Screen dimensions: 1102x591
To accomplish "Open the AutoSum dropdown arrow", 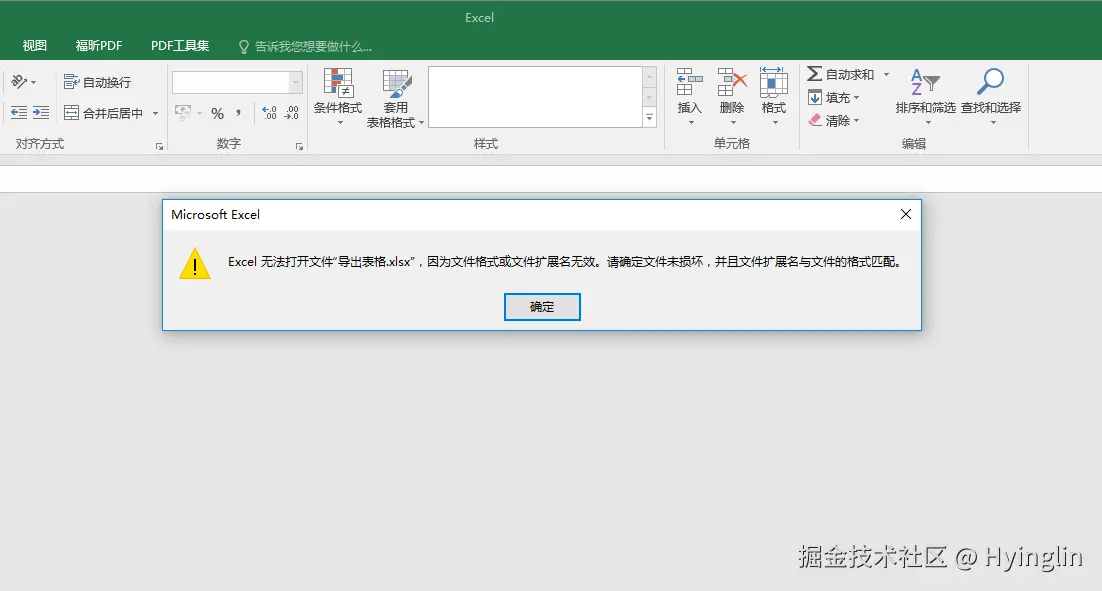I will tap(886, 74).
